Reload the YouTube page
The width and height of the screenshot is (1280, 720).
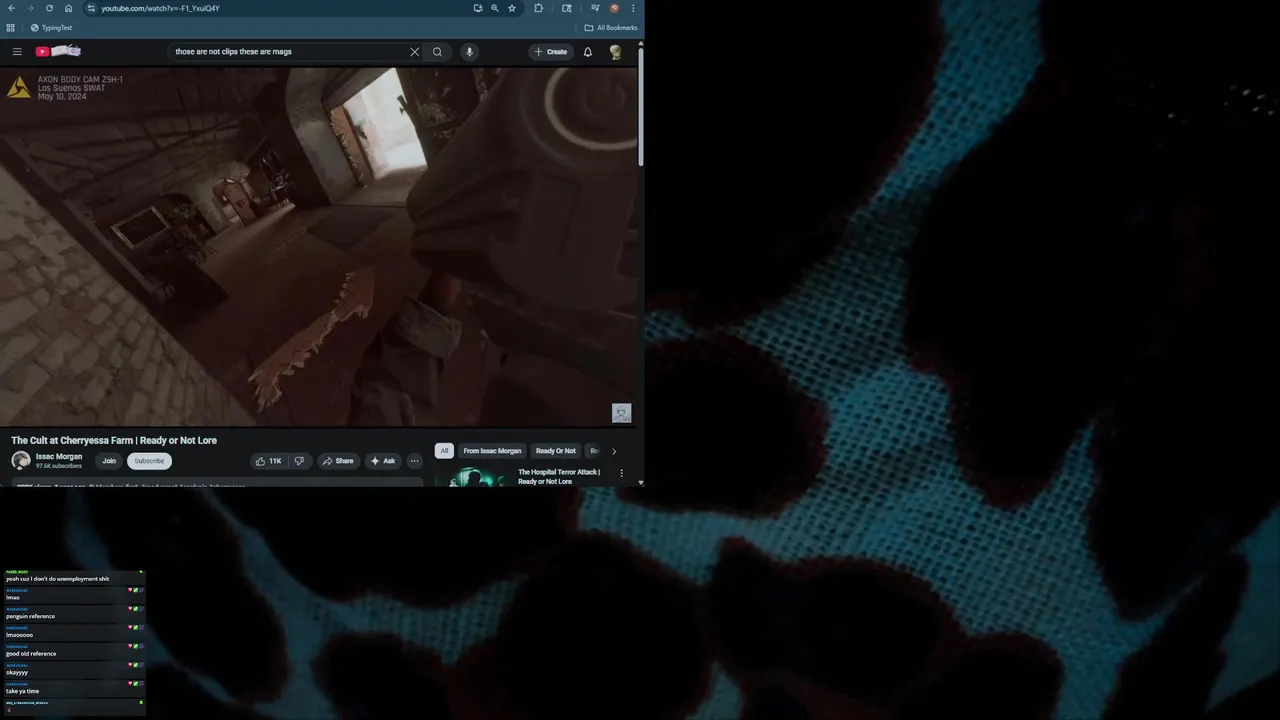(49, 8)
